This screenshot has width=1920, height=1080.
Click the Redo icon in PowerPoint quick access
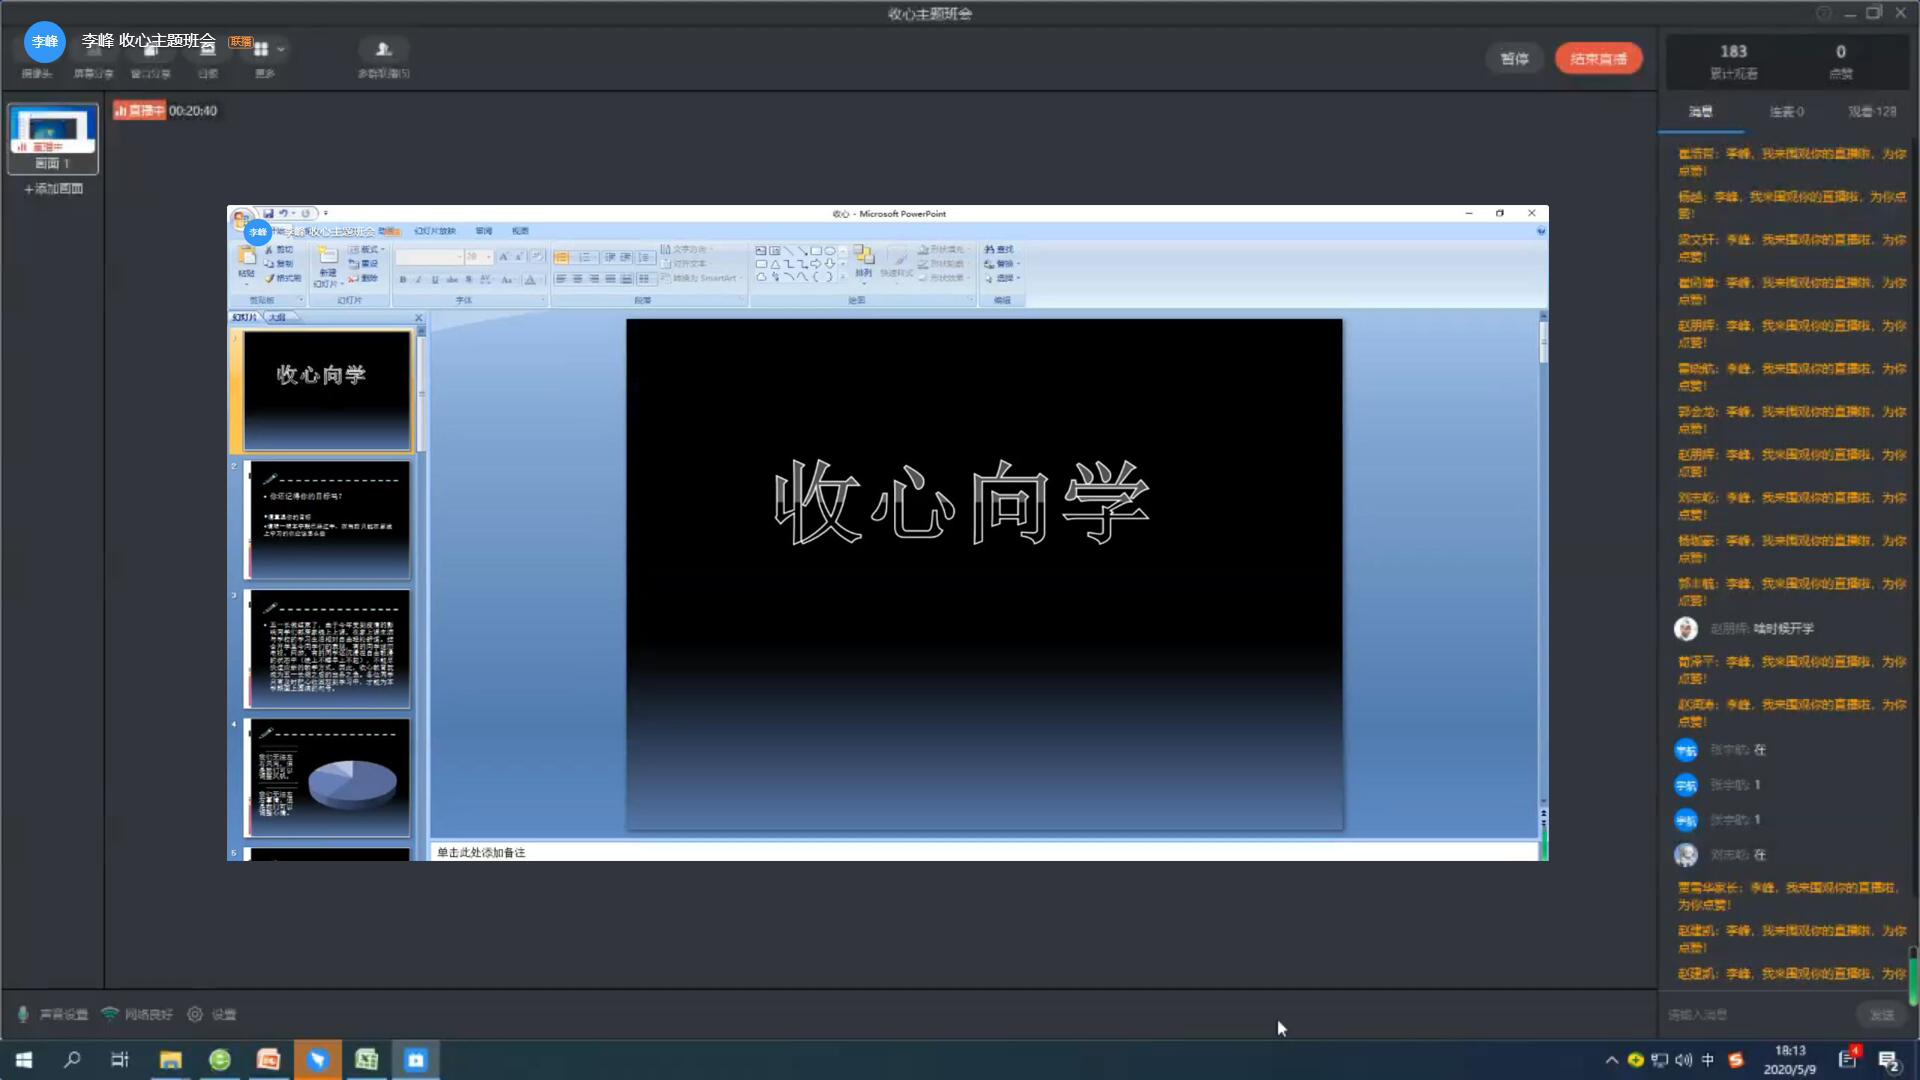pos(305,213)
